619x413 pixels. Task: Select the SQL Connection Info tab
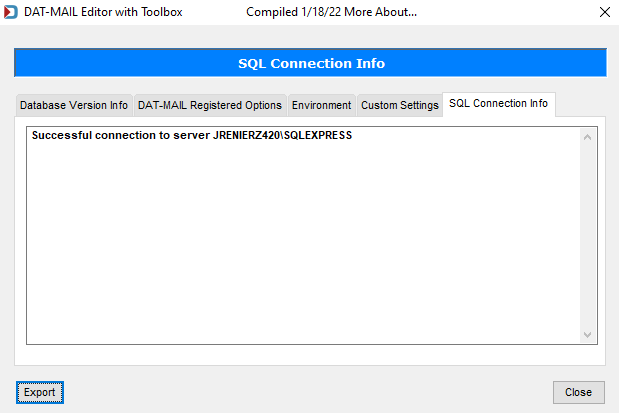499,104
